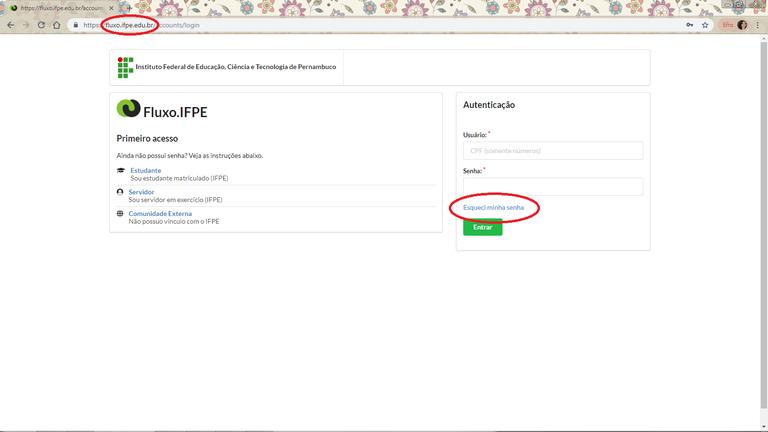
Task: Select the fluxo.ifpe.edu.br browser tab
Action: [61, 8]
